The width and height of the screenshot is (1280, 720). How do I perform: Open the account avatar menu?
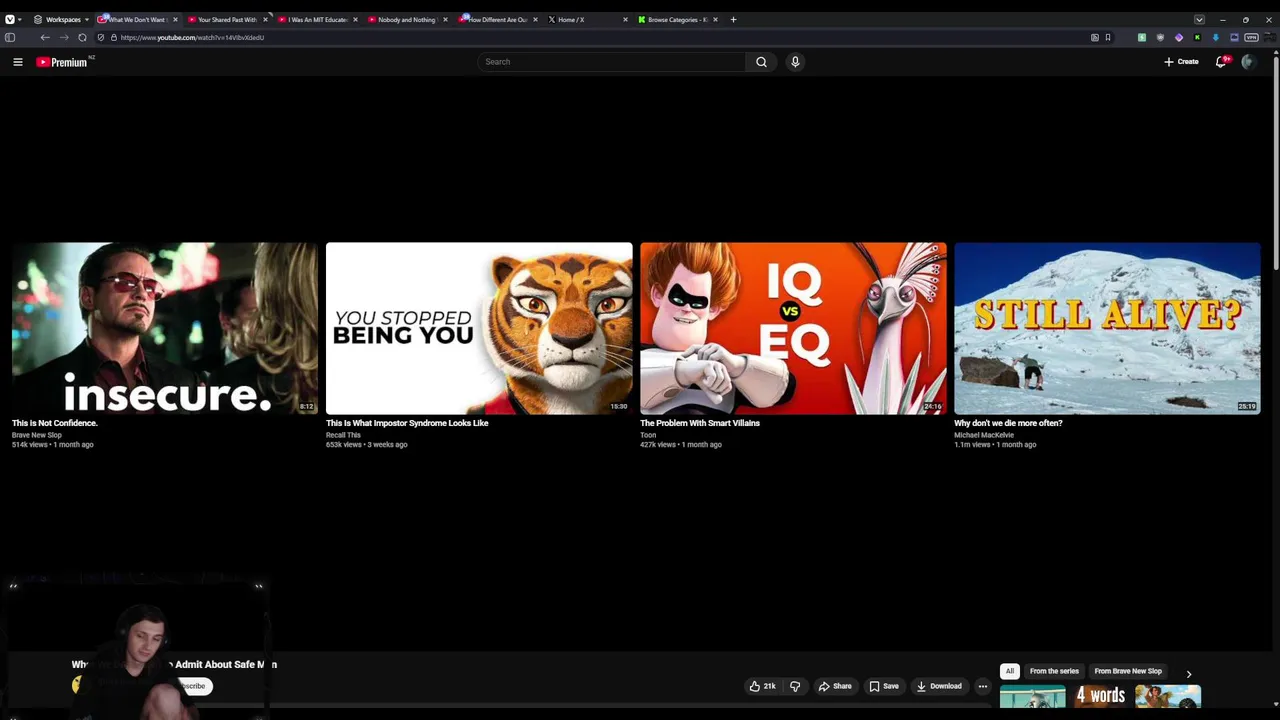pyautogui.click(x=1248, y=62)
